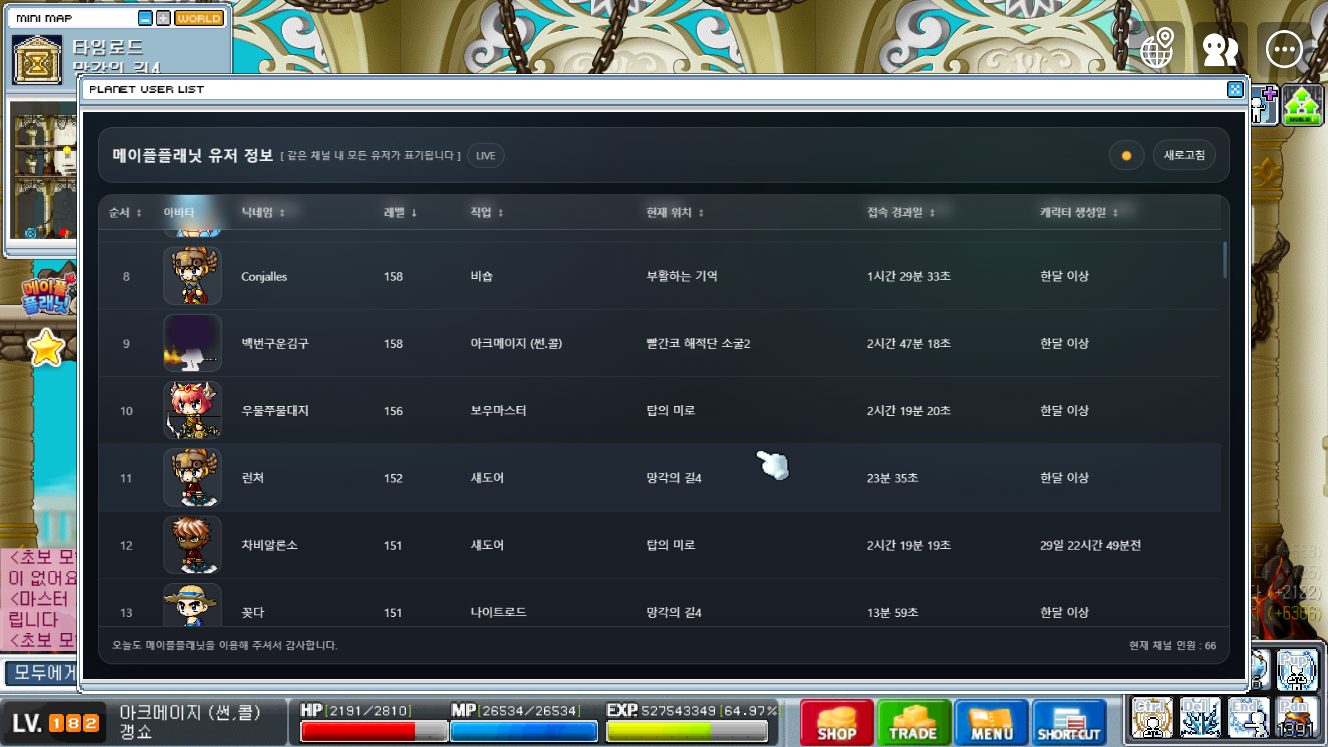The width and height of the screenshot is (1328, 747).
Task: Click the Maple Planet event logo icon
Action: (49, 293)
